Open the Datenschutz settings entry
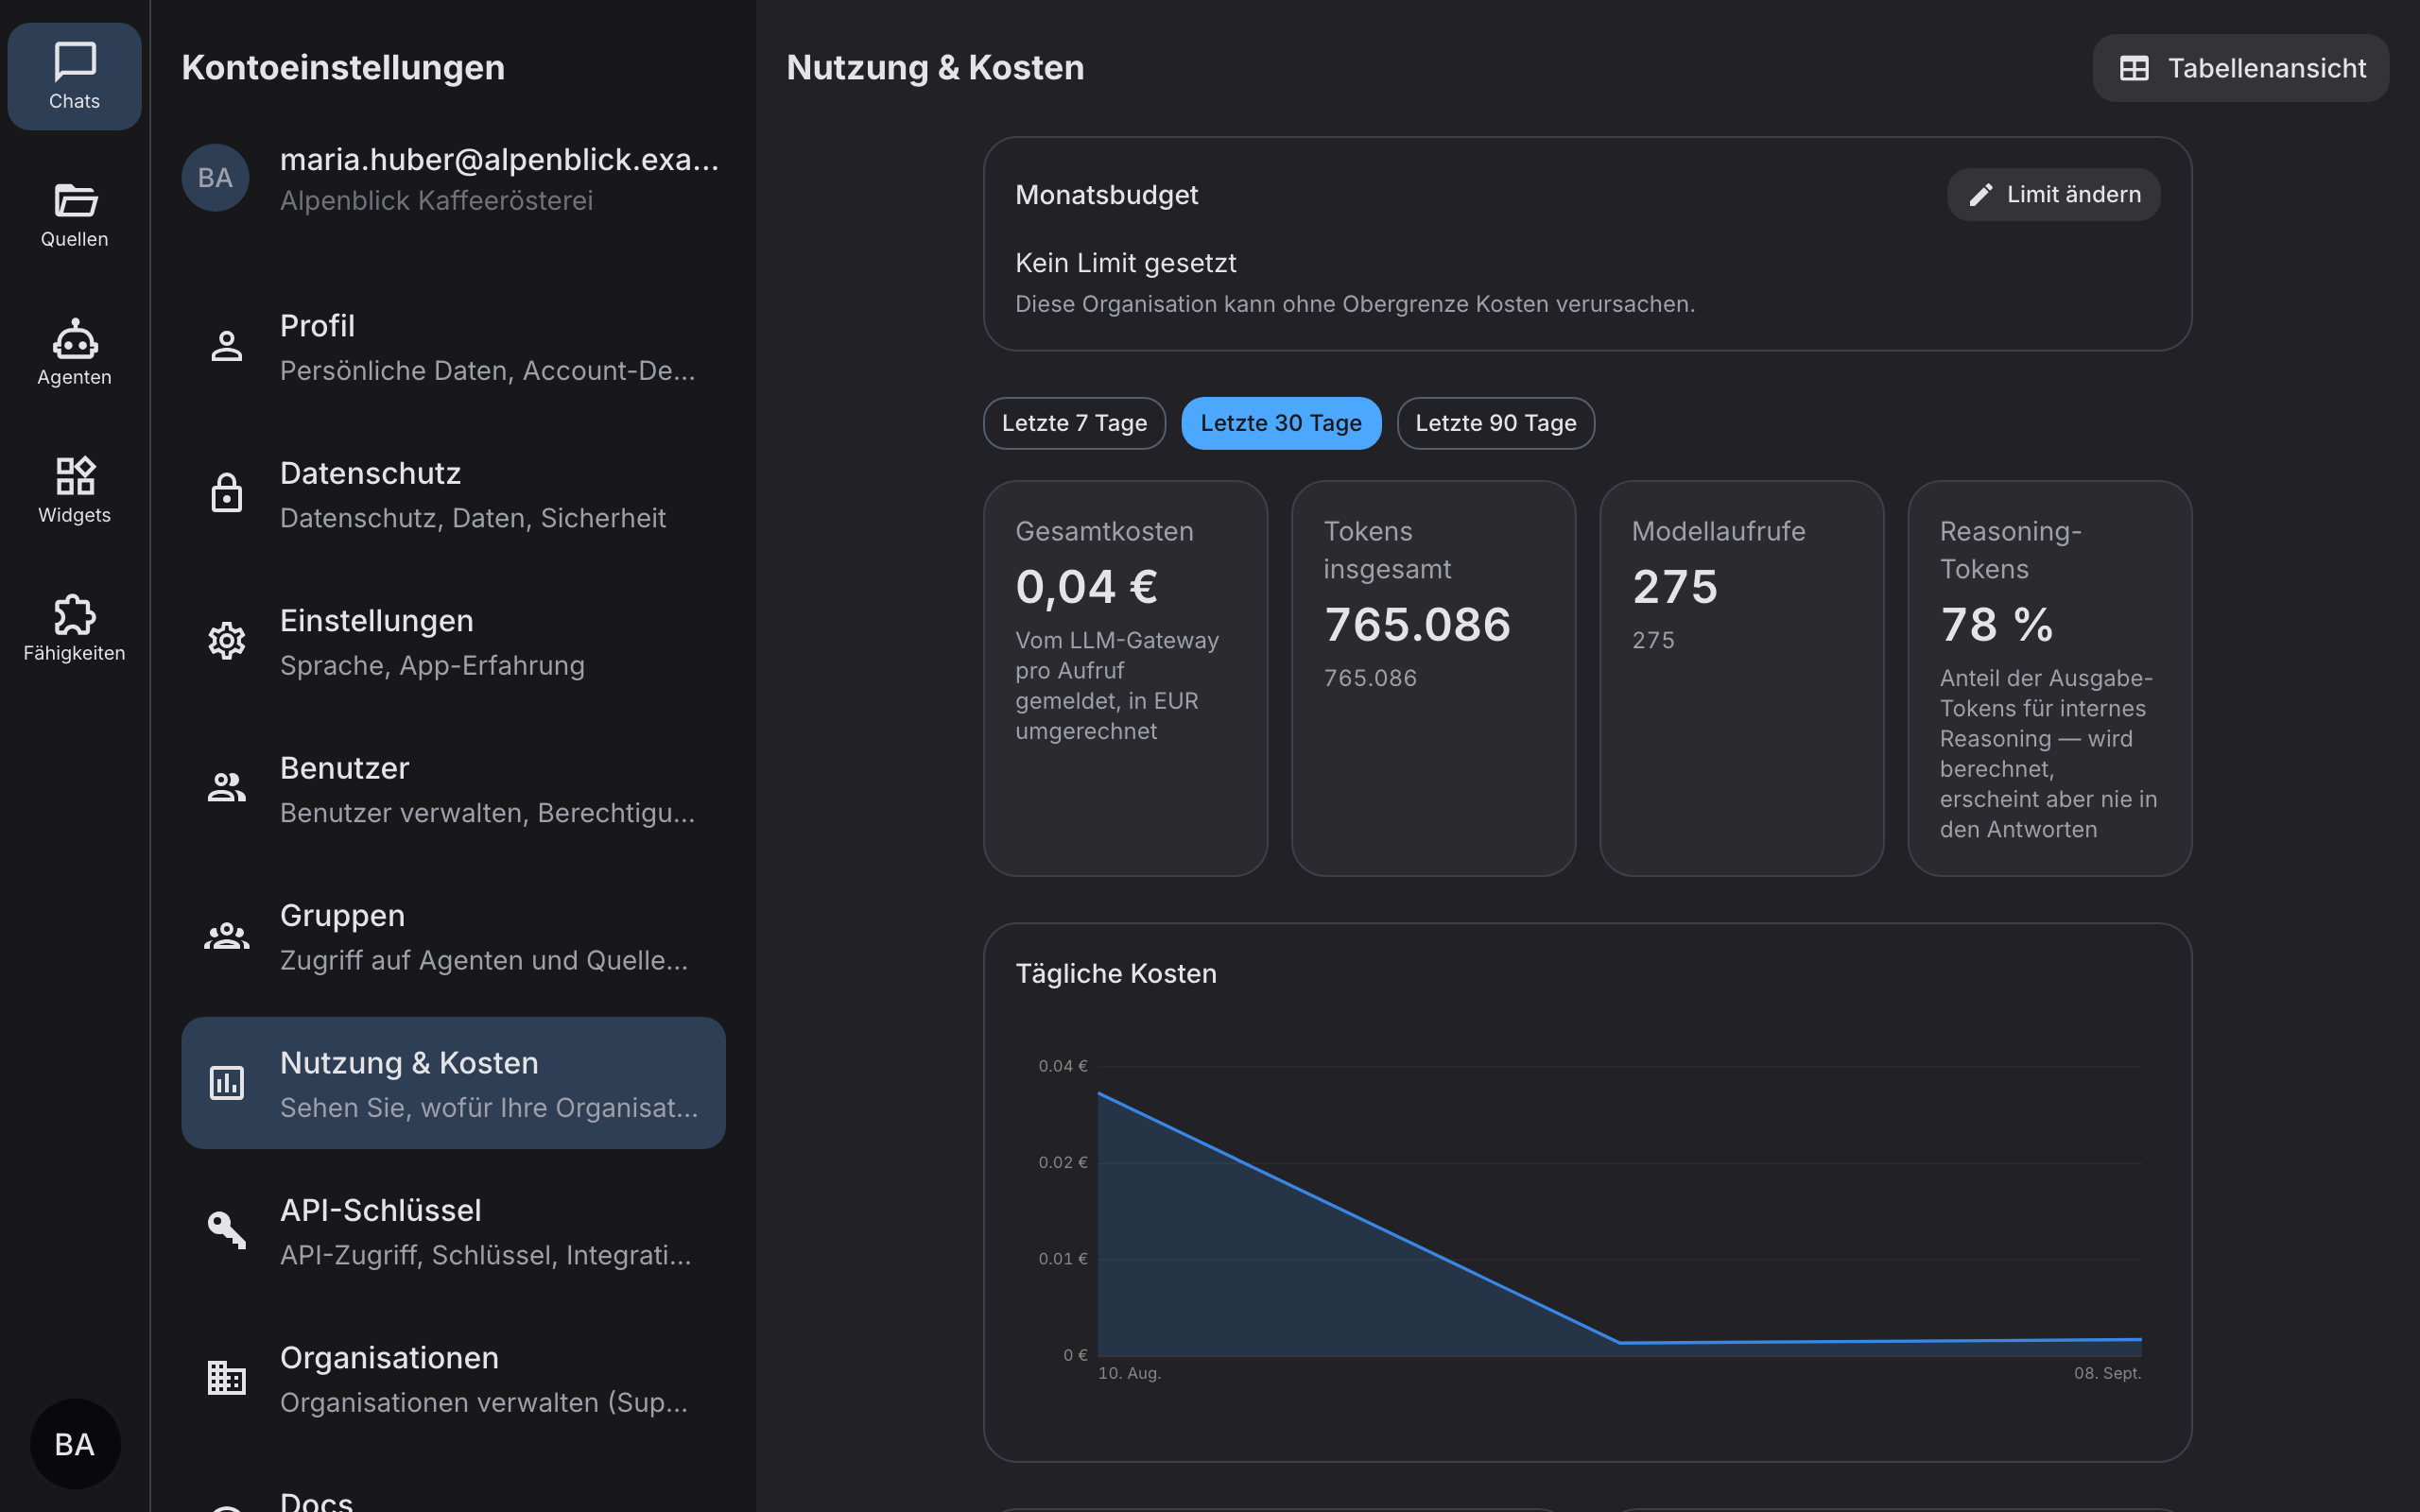Image resolution: width=2420 pixels, height=1512 pixels. 453,494
